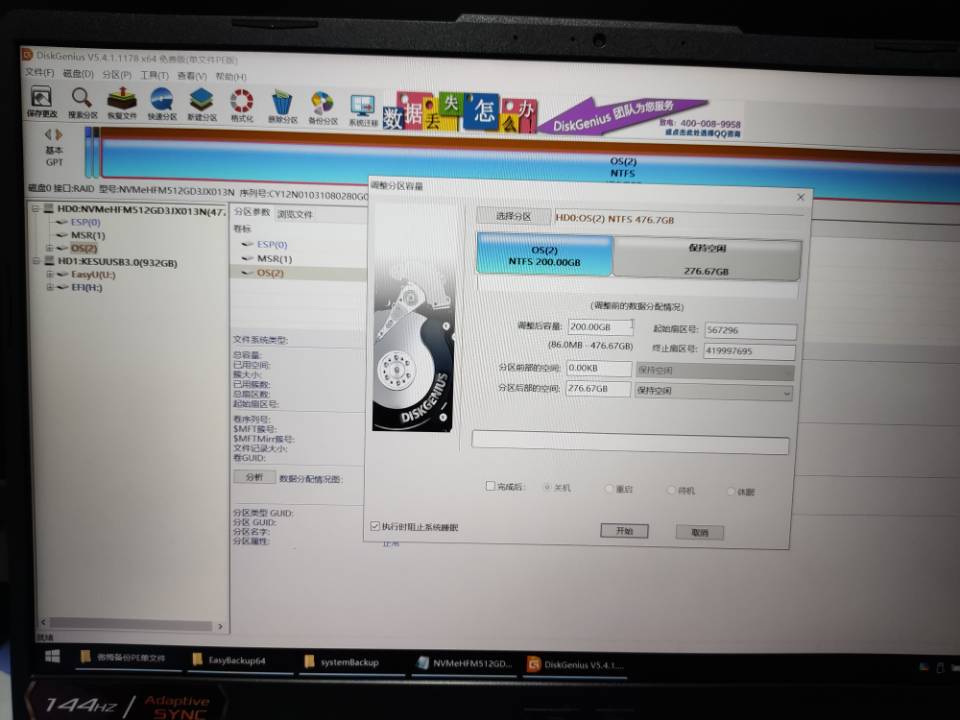Click the Quick Partition (快速分区) disc icon
The image size is (960, 720).
(x=162, y=103)
